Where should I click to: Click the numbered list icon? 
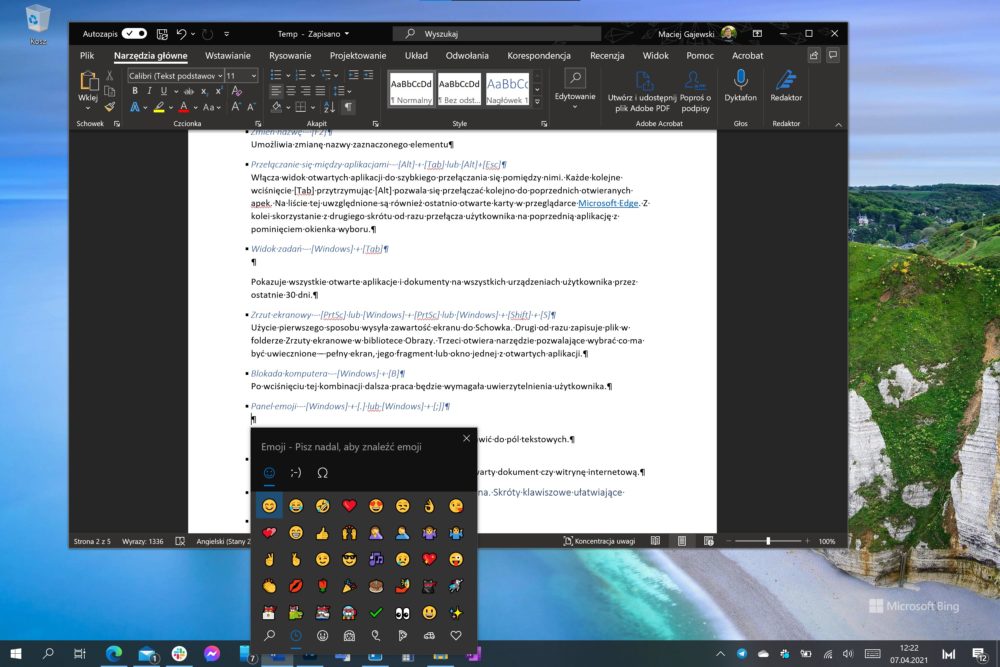click(x=301, y=75)
